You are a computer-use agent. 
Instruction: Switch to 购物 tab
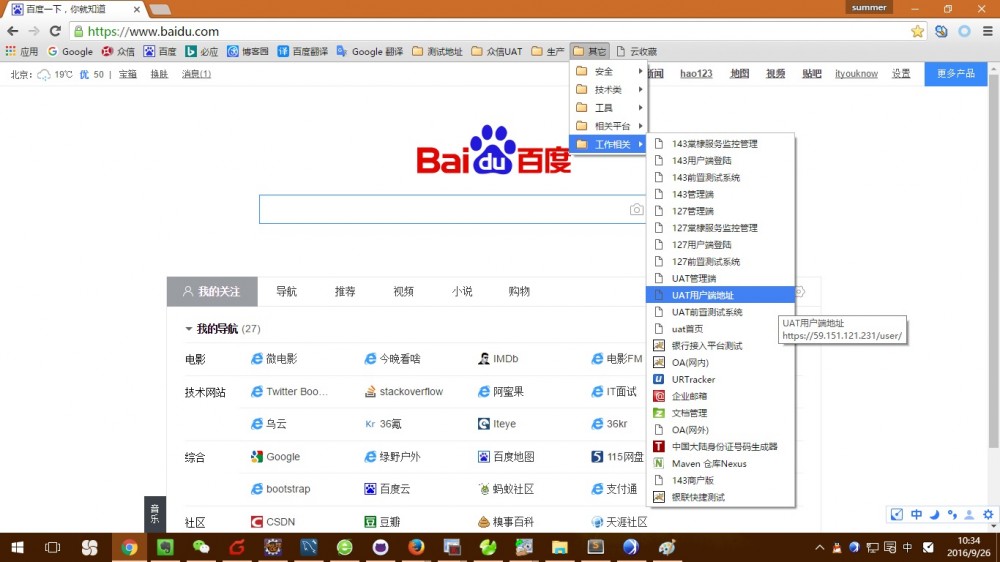(519, 292)
